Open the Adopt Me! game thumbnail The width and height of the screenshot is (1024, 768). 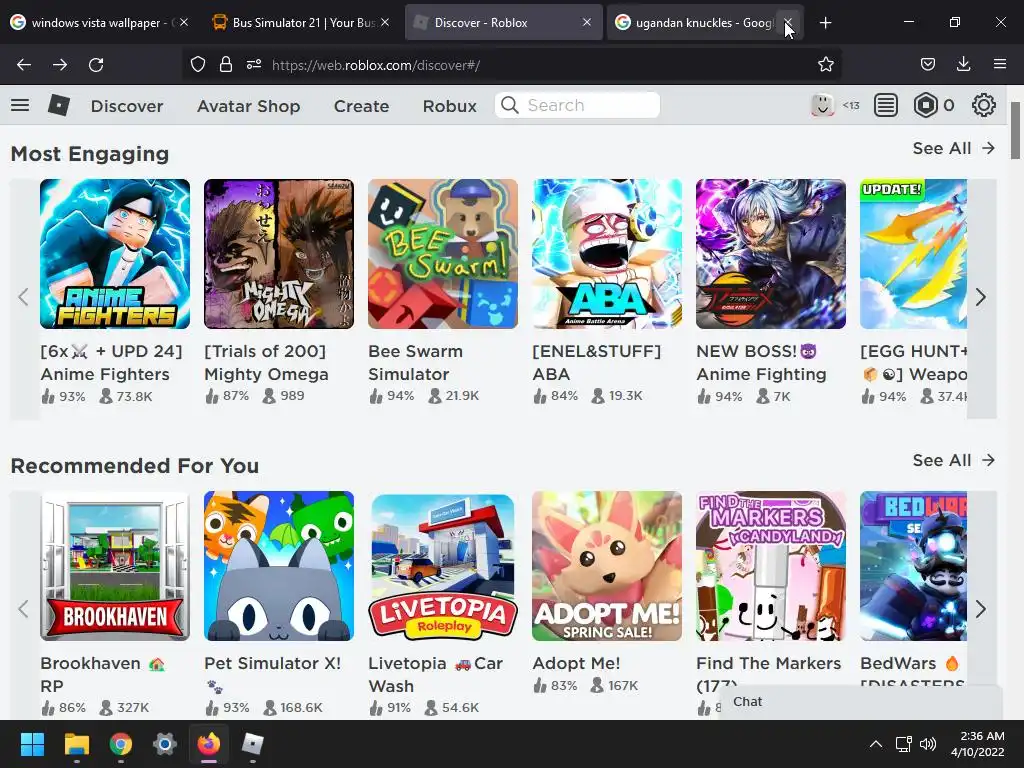click(x=607, y=566)
